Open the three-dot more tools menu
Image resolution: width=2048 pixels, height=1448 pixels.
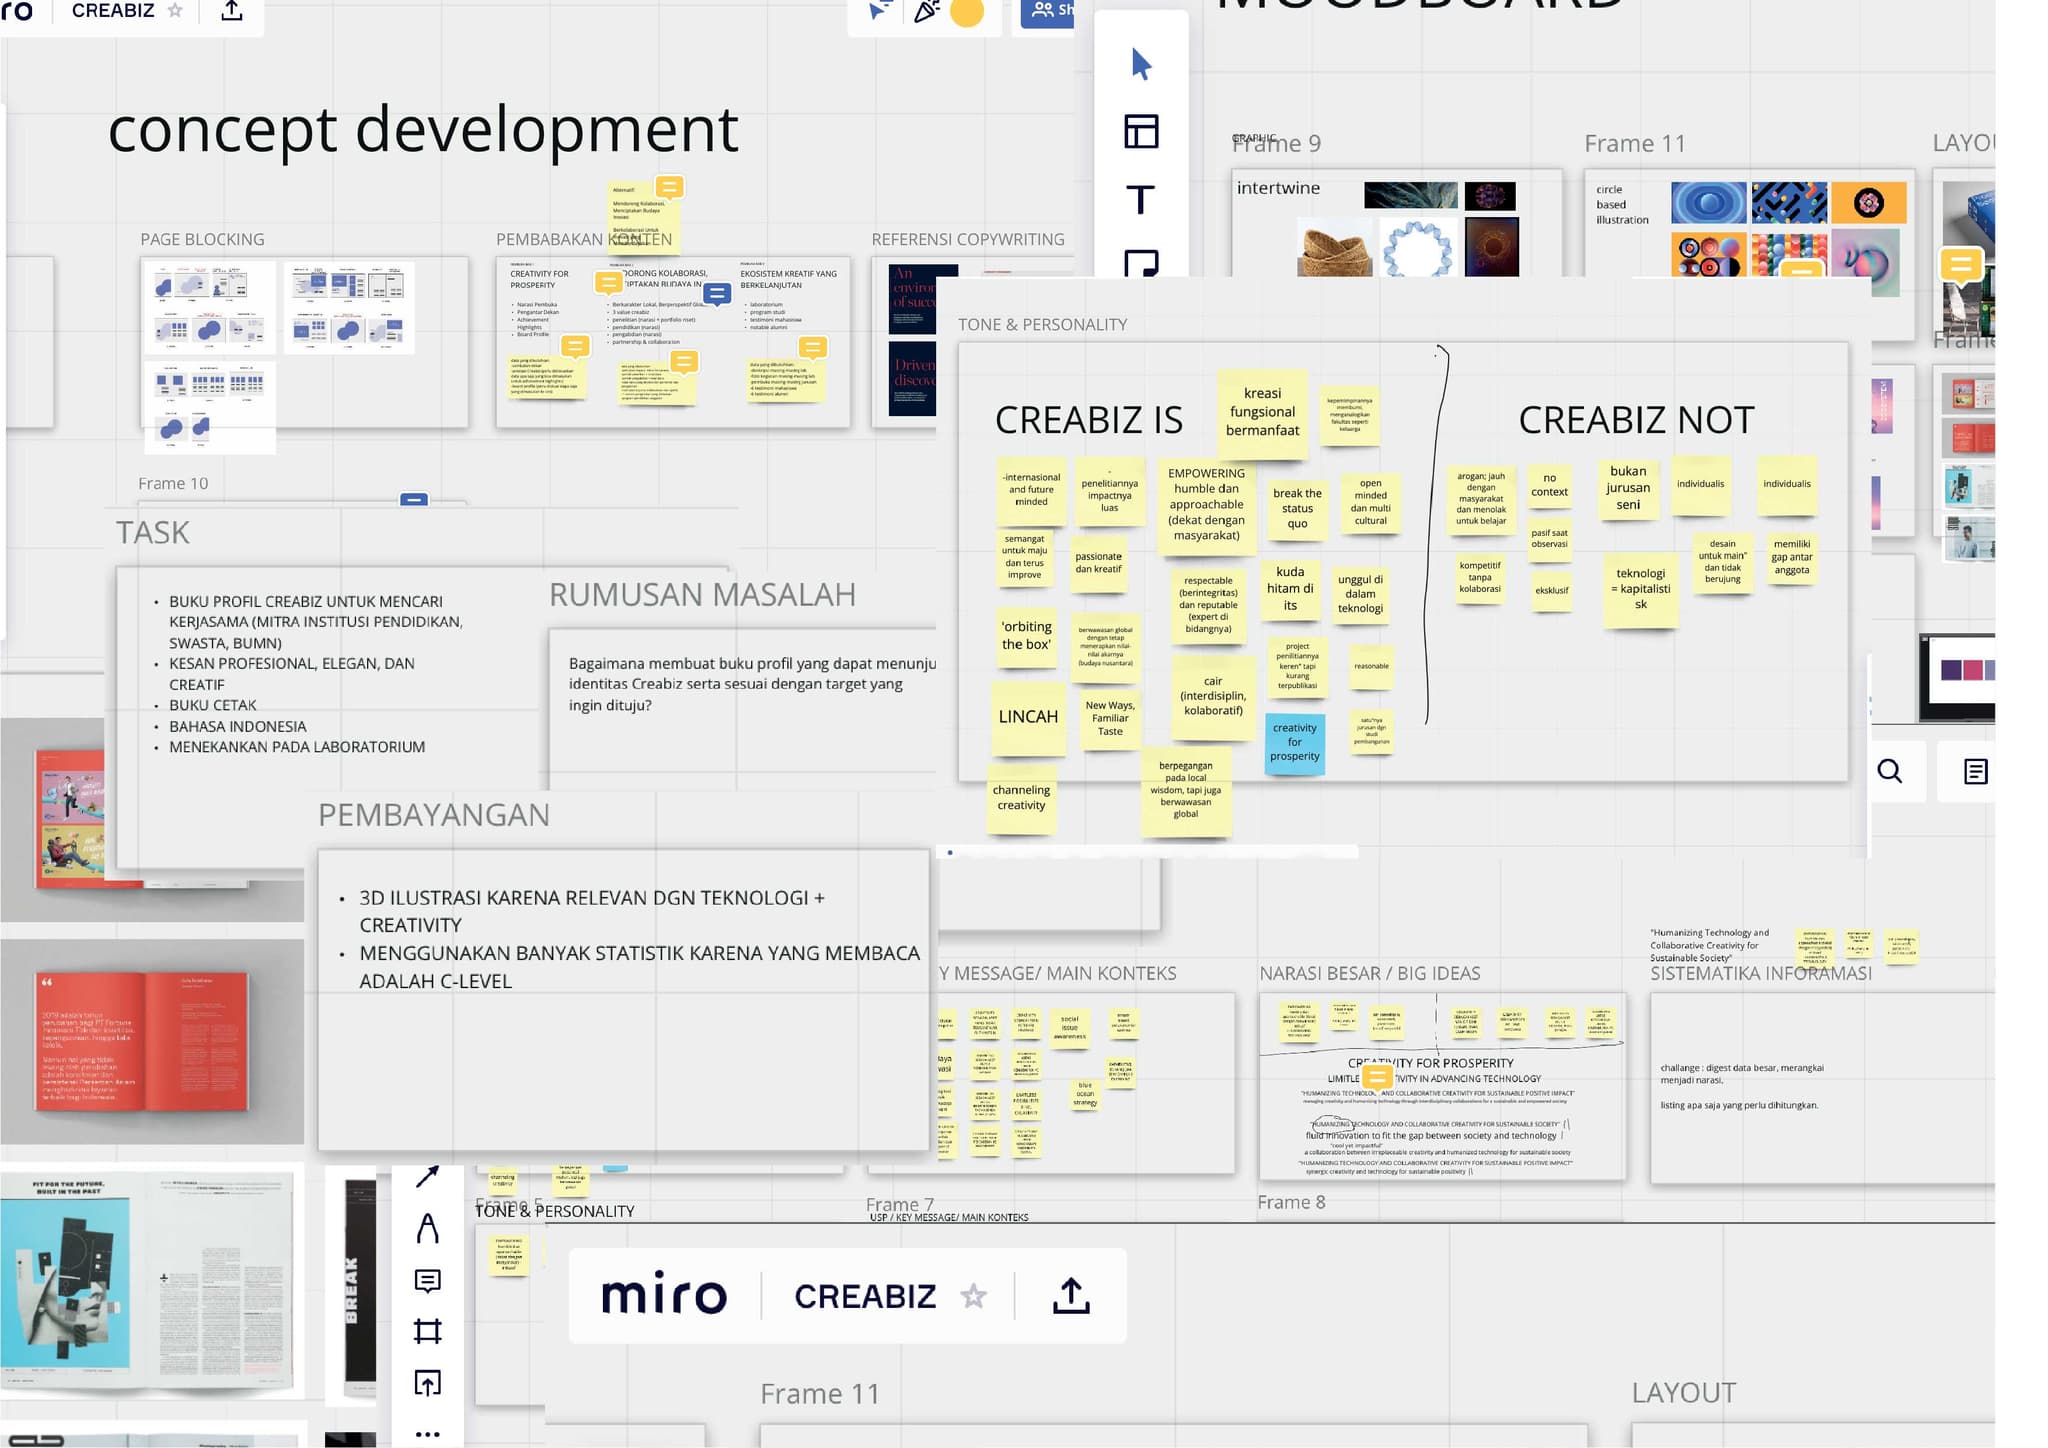pos(427,1434)
